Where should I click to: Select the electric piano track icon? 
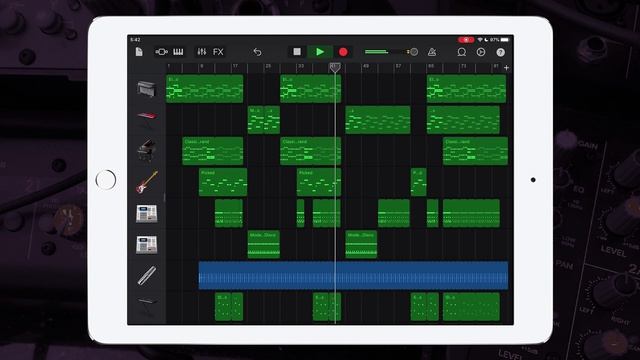147,89
